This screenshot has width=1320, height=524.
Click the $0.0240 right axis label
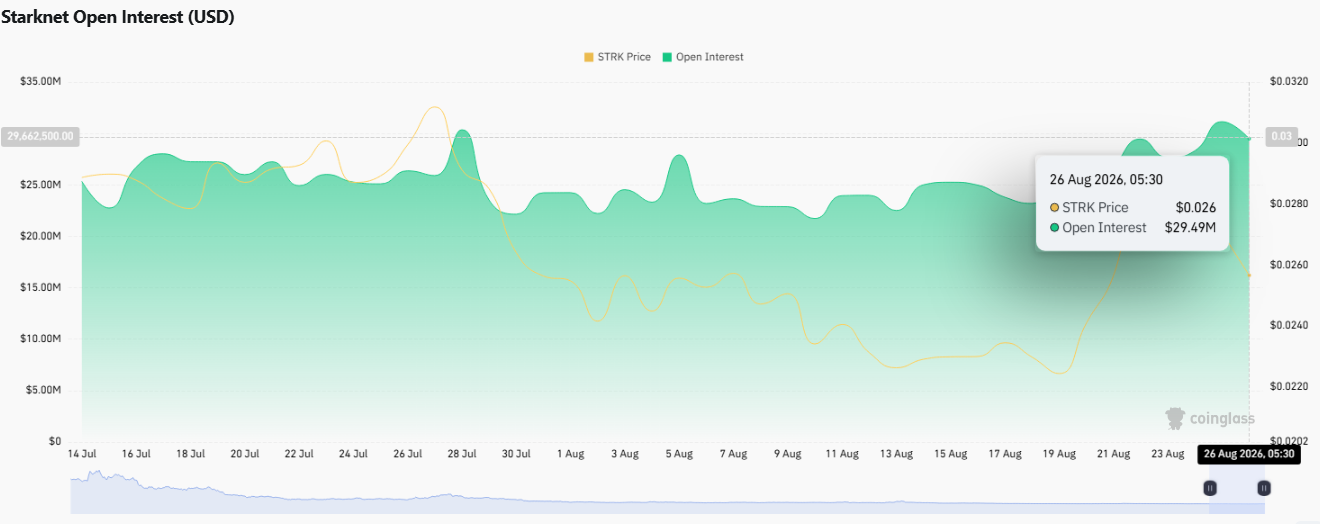pos(1288,325)
